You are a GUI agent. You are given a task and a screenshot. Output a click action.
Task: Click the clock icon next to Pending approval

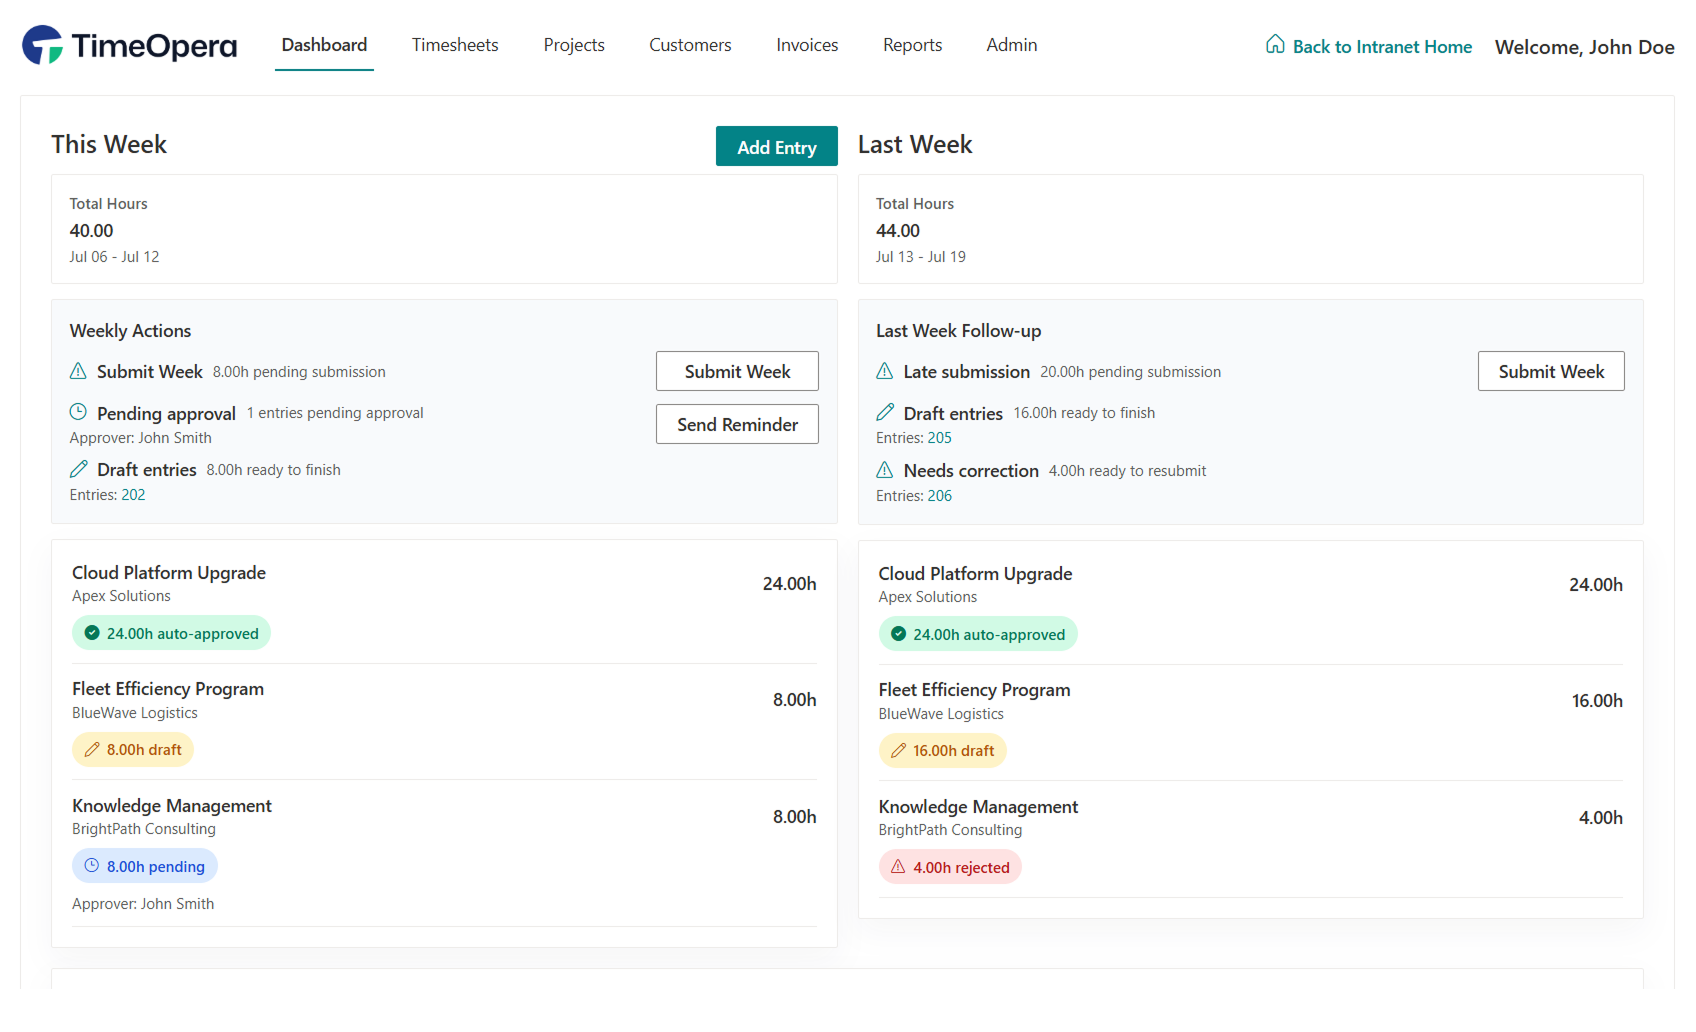tap(78, 412)
